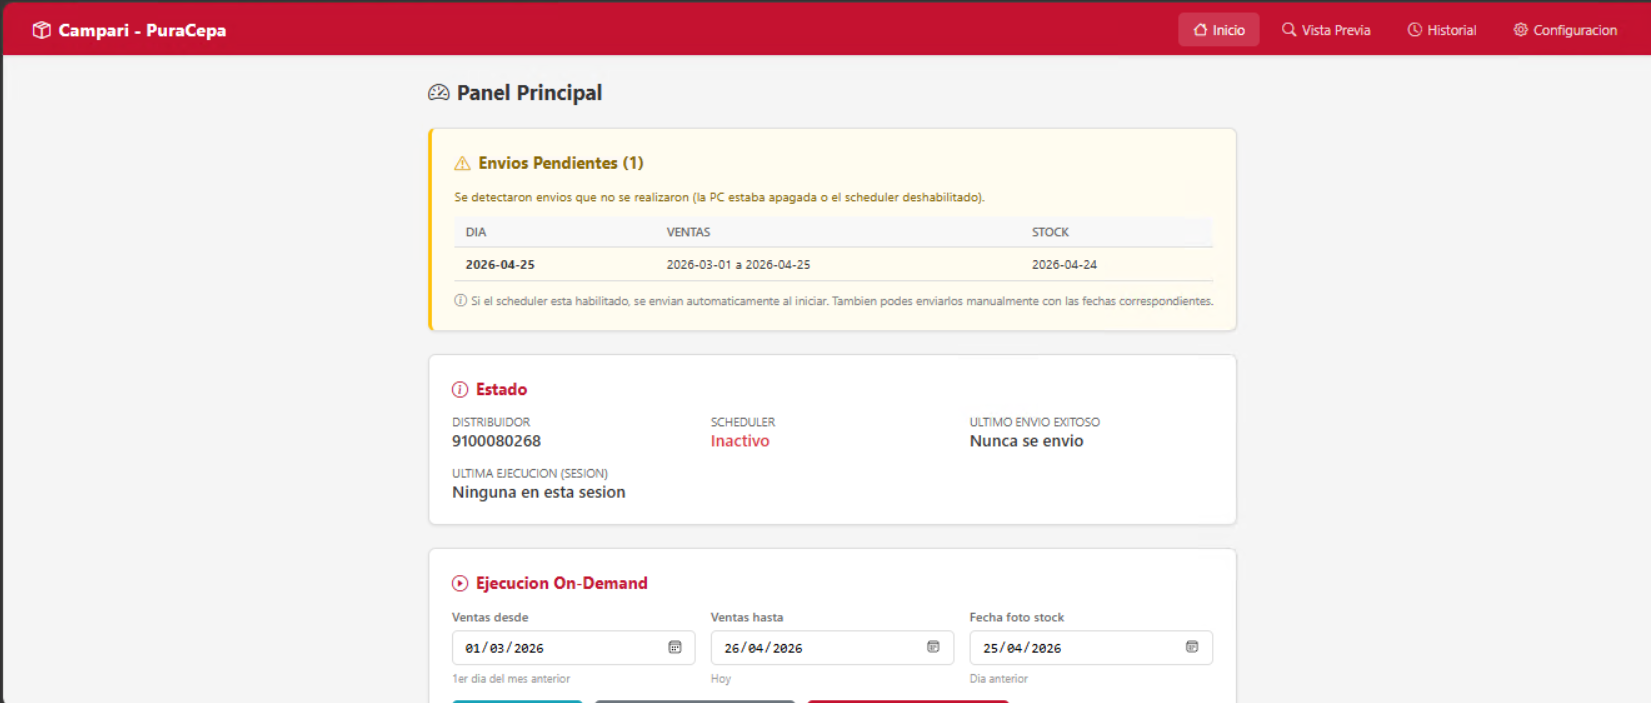
Task: Click the Ejecucion On-Demand heading
Action: [561, 583]
